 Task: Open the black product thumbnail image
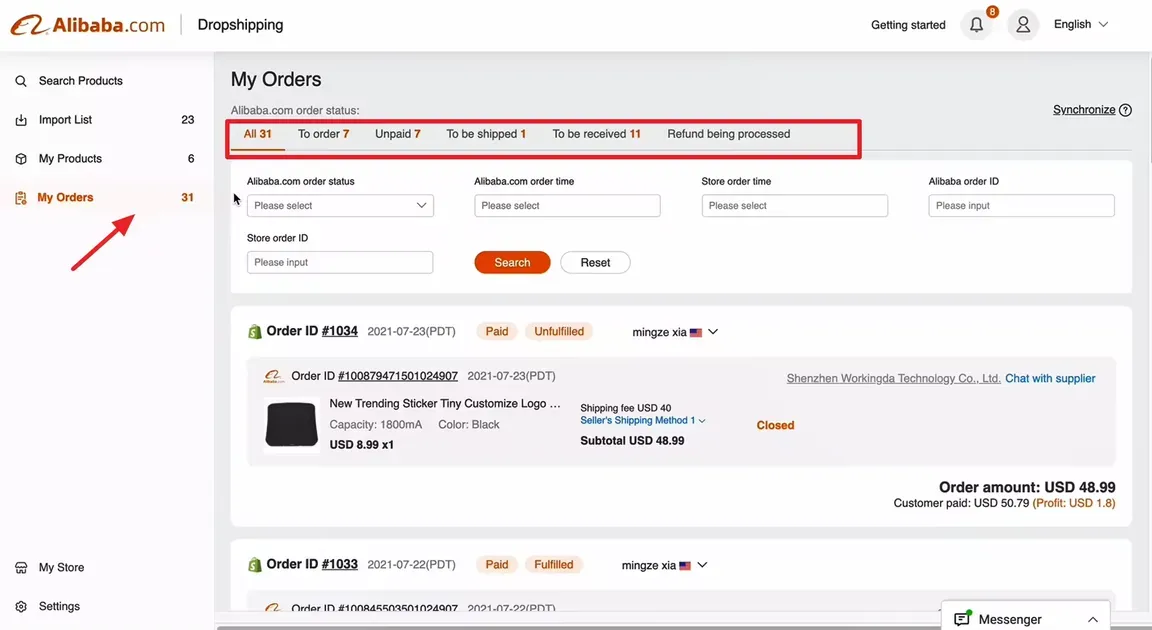(x=292, y=424)
